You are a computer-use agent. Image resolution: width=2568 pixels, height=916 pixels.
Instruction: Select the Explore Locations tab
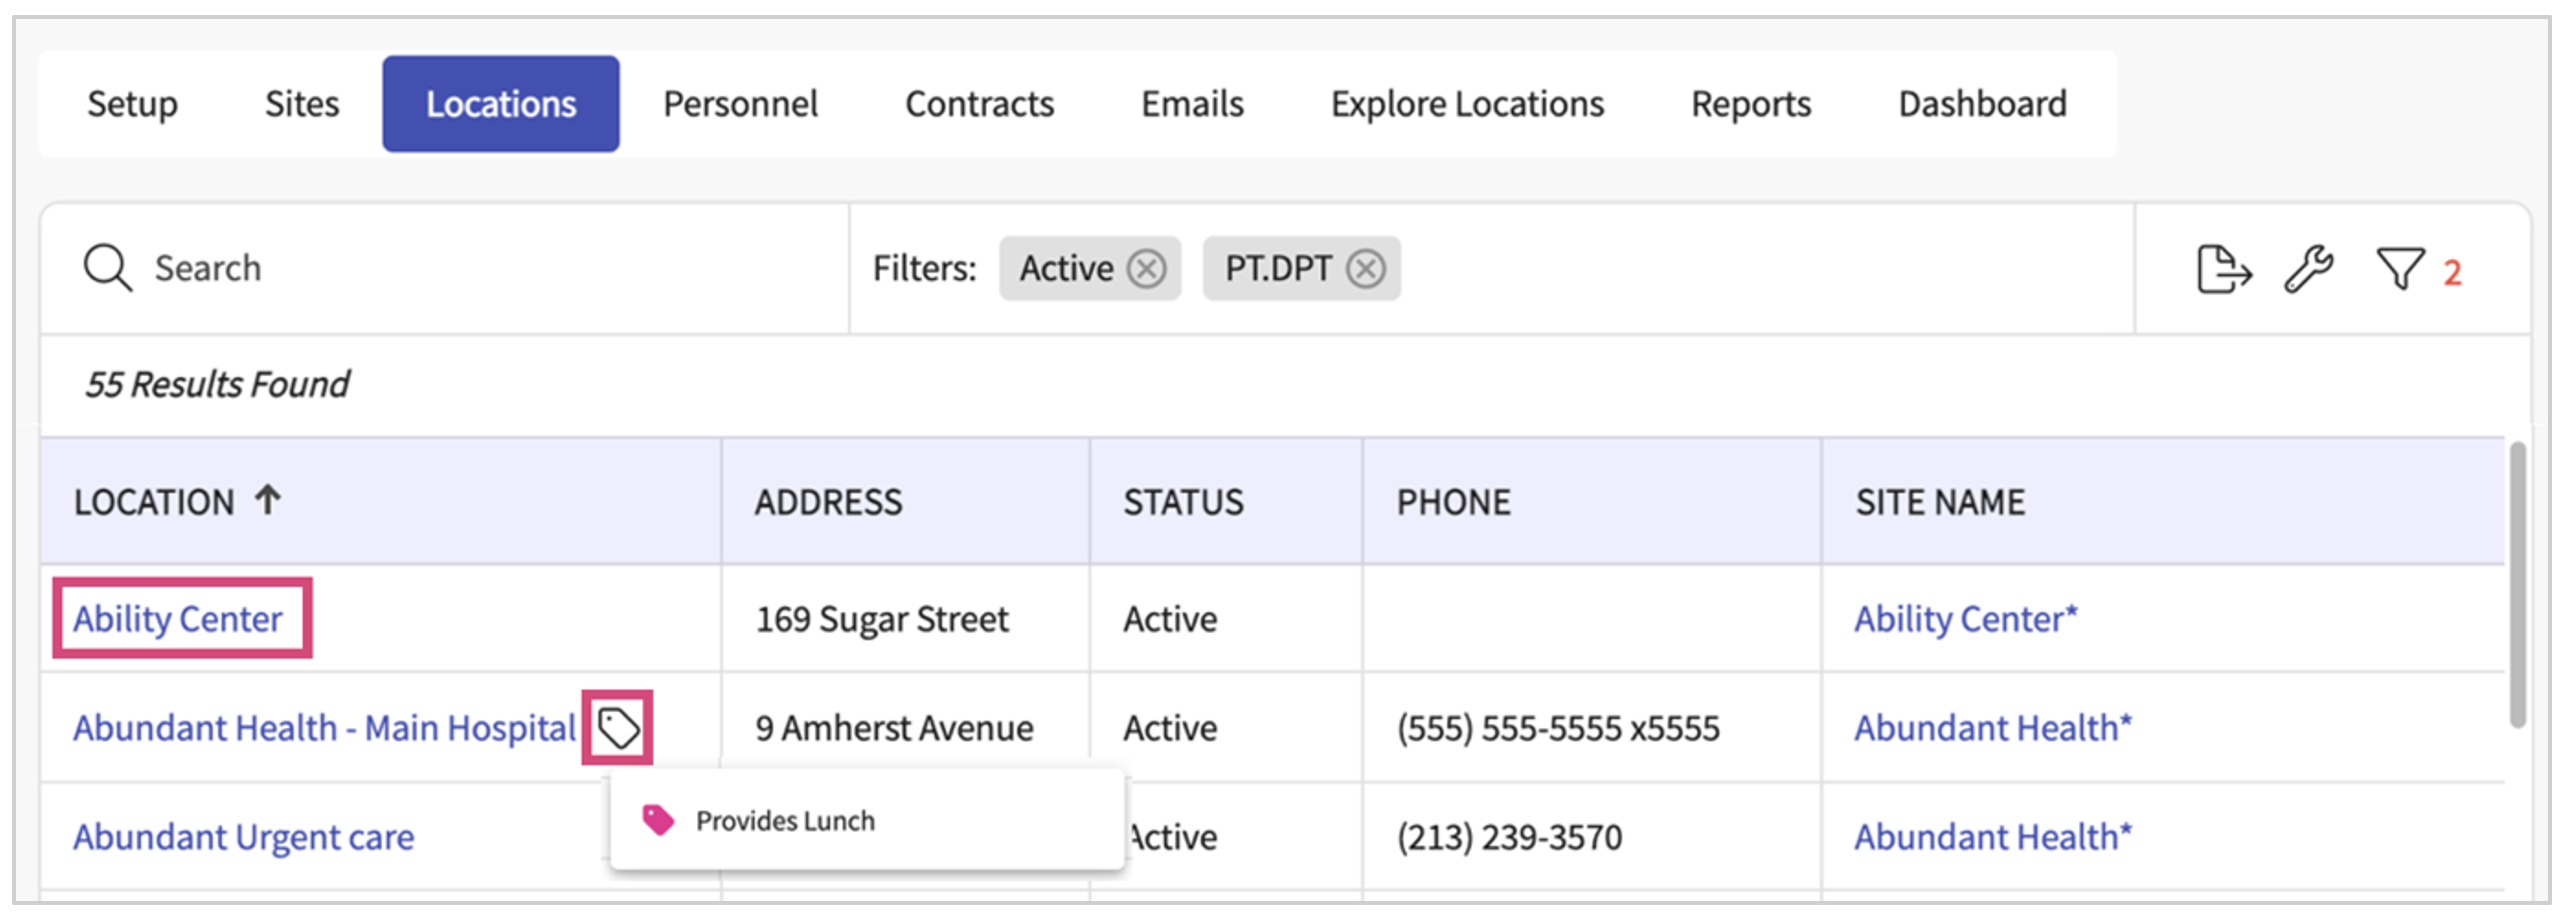coord(1467,104)
